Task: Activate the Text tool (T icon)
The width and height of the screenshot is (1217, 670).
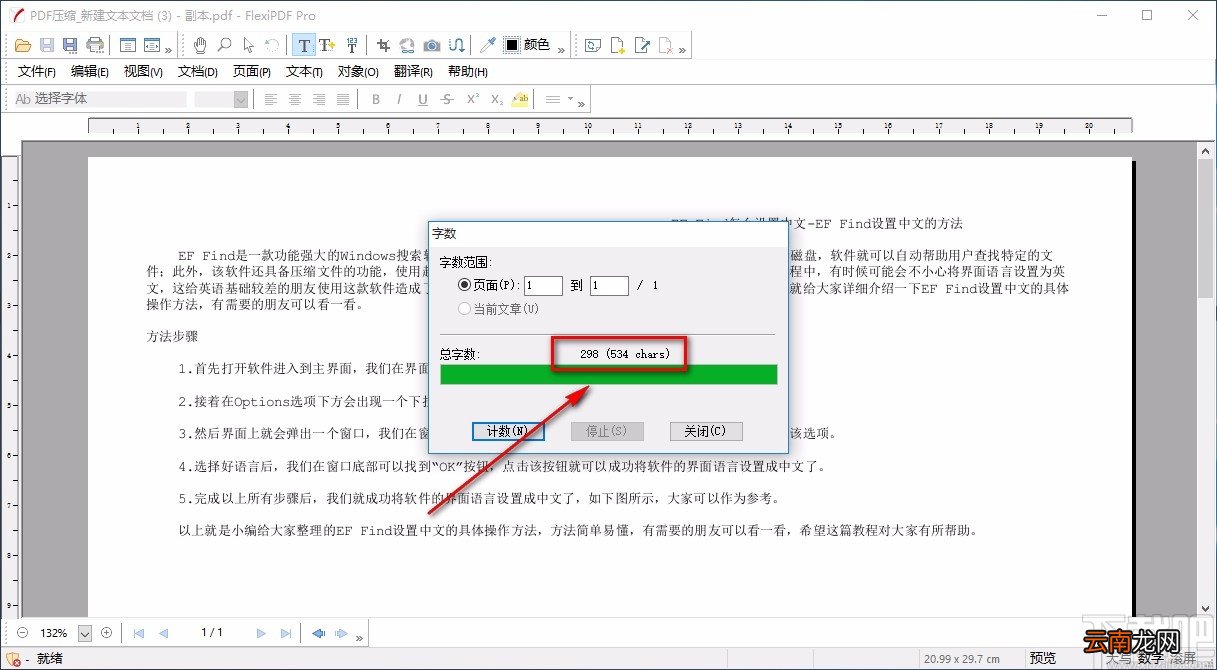Action: [x=304, y=45]
